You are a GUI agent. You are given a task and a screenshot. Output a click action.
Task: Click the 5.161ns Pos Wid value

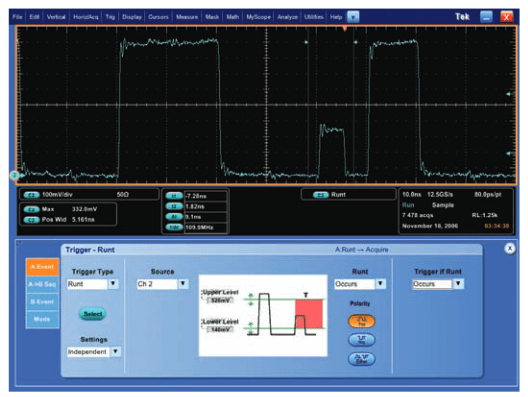pos(83,220)
